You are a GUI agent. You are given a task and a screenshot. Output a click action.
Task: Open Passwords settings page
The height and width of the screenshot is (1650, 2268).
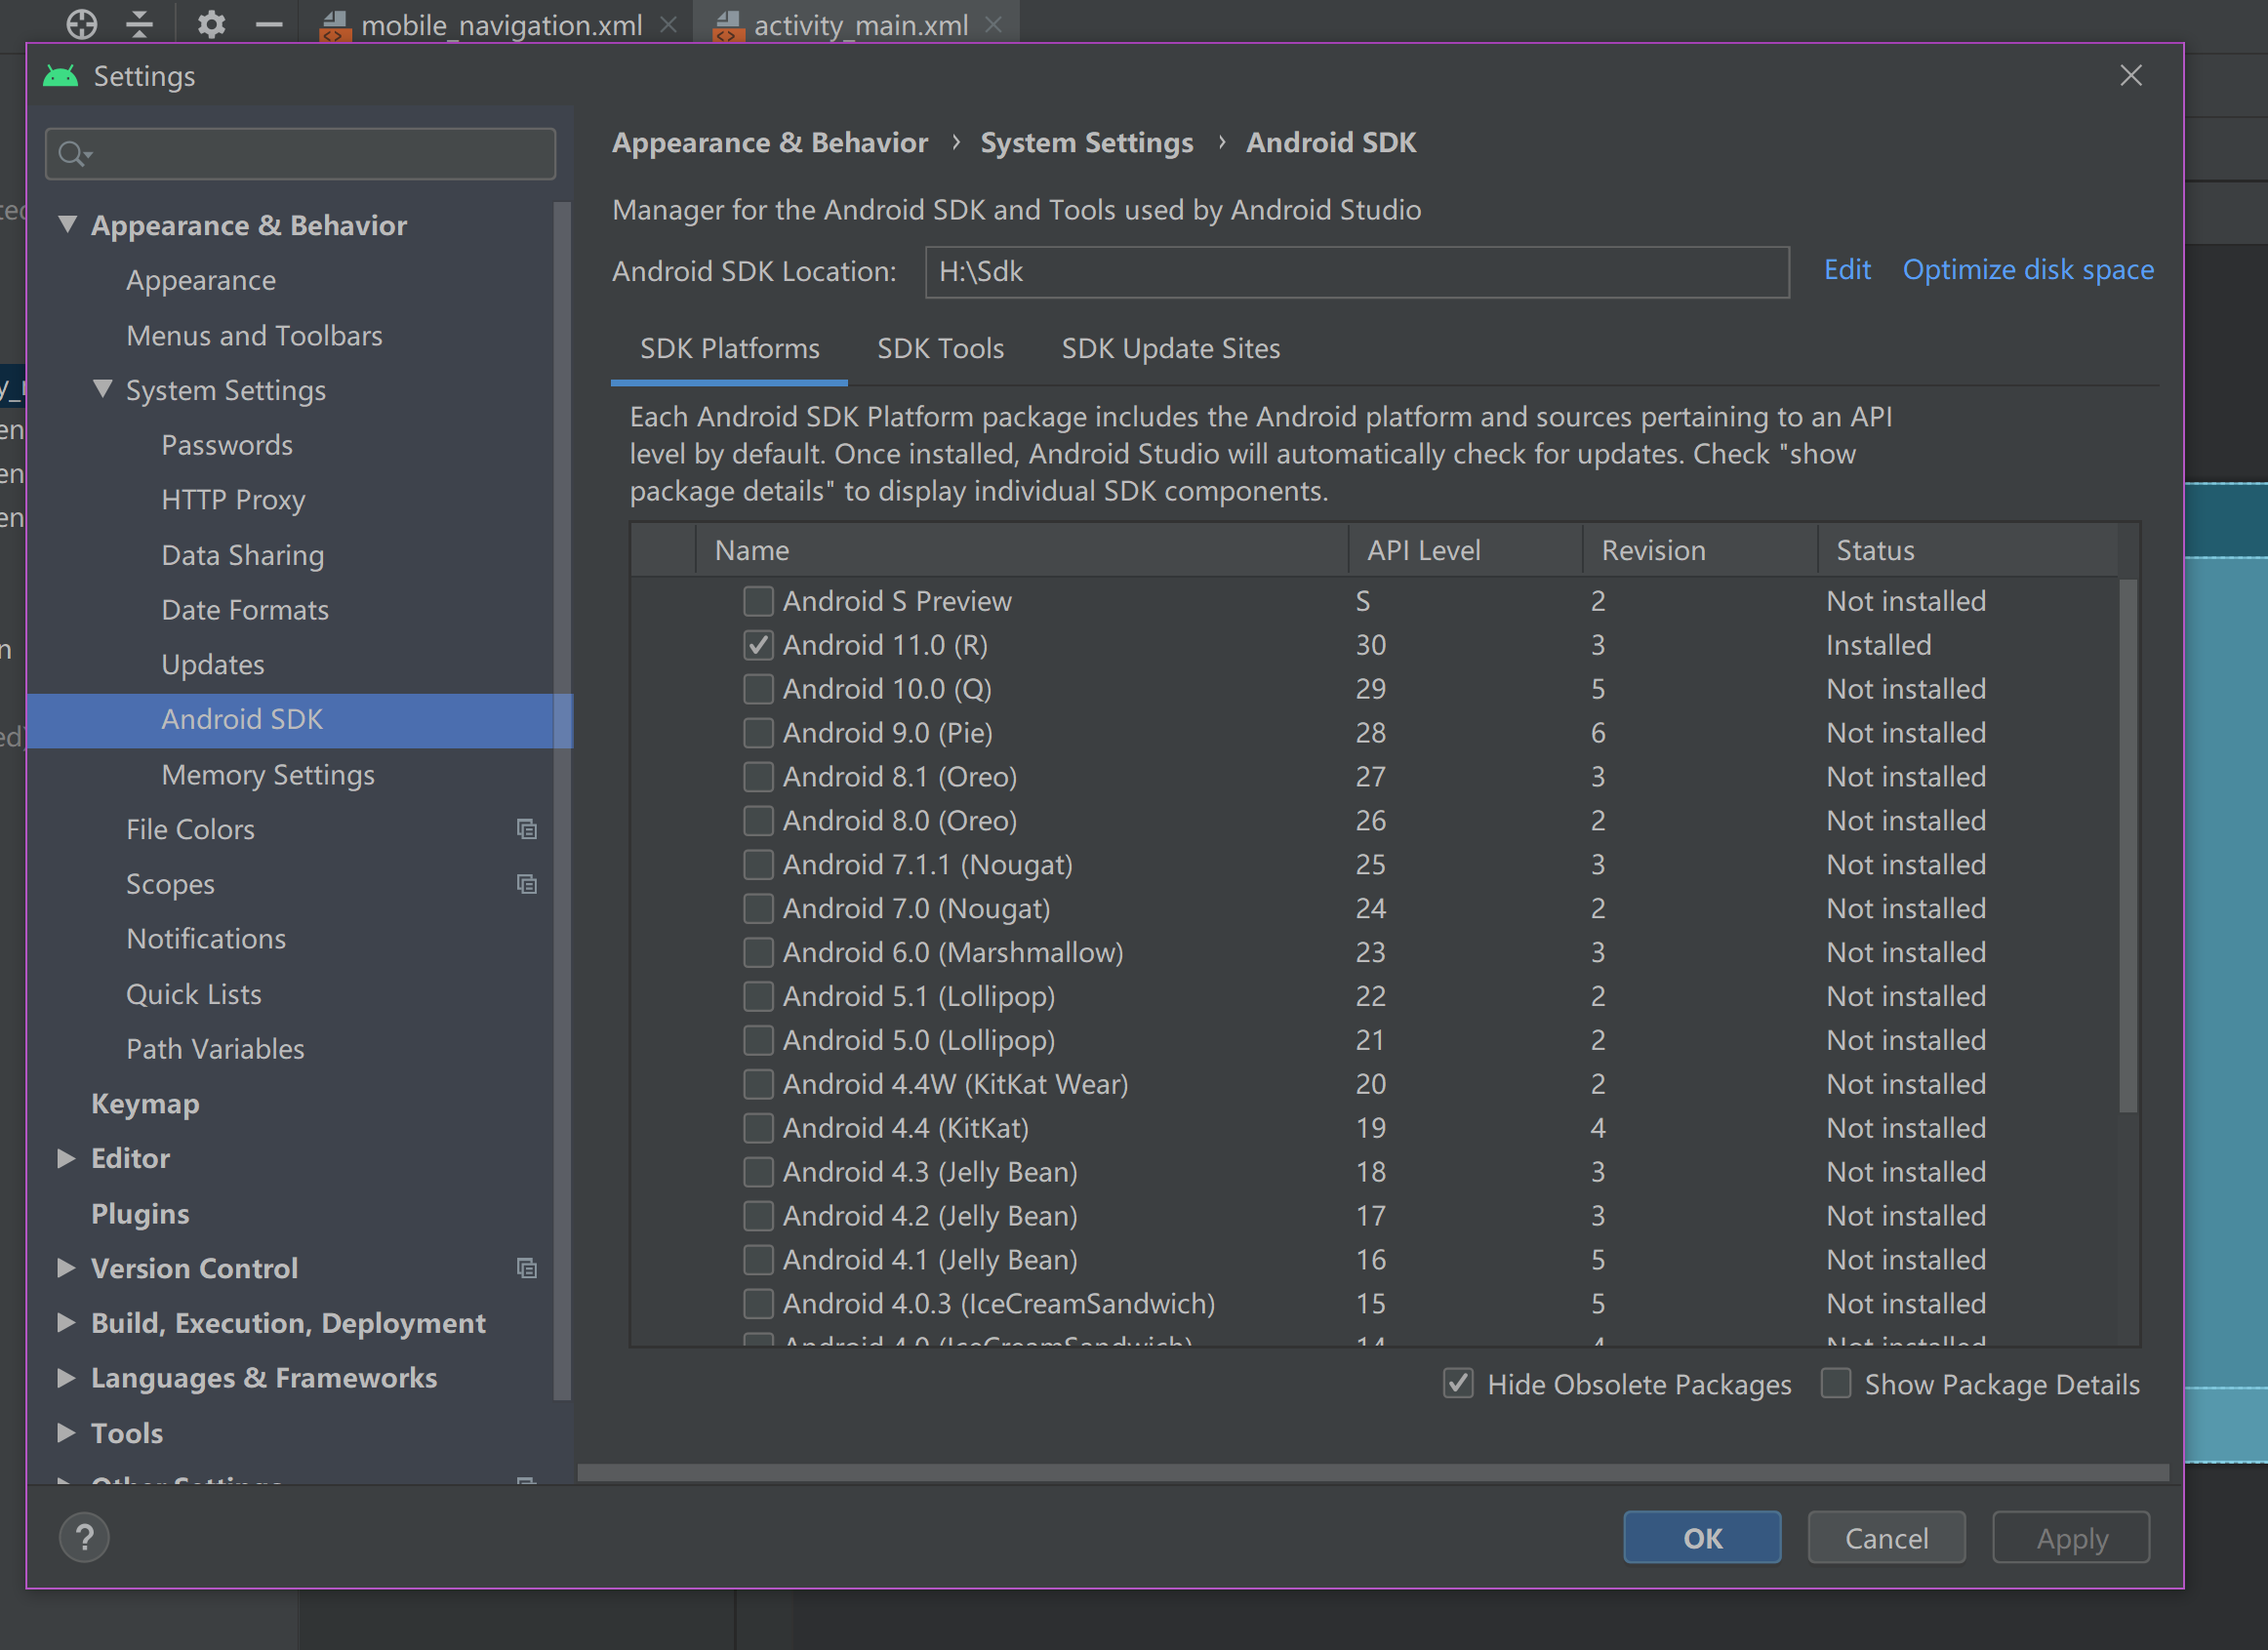pos(227,445)
